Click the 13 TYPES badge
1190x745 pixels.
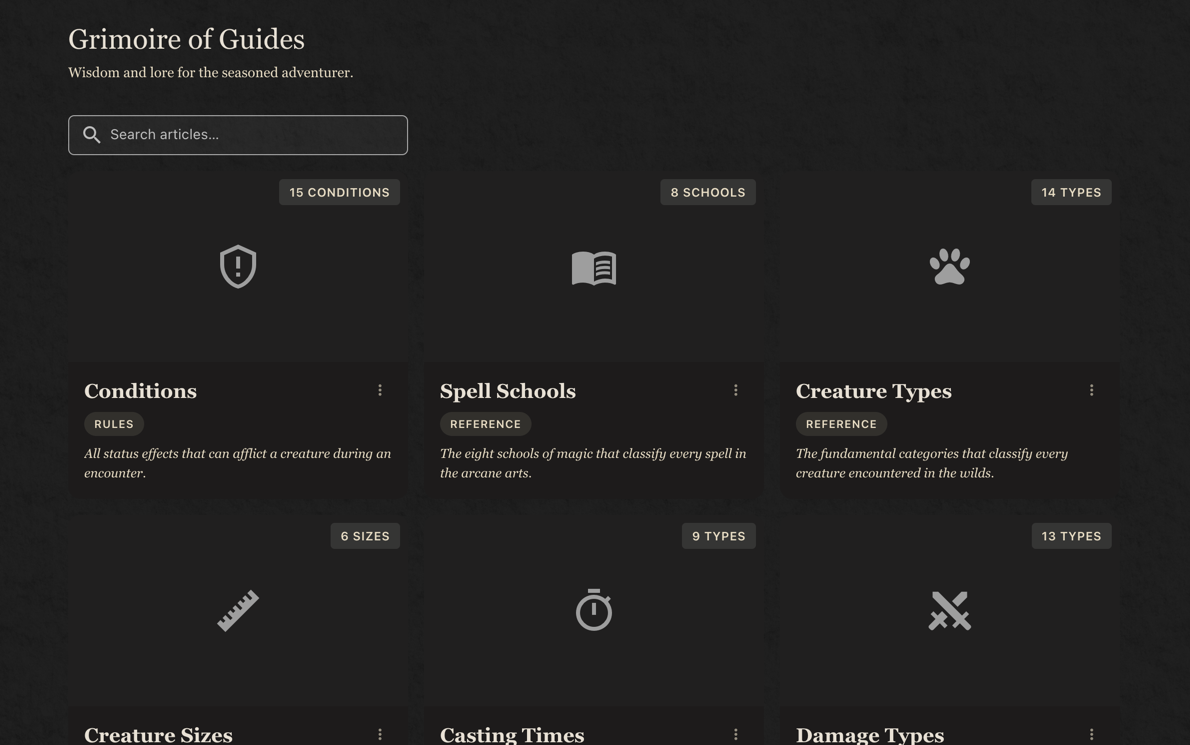tap(1071, 536)
